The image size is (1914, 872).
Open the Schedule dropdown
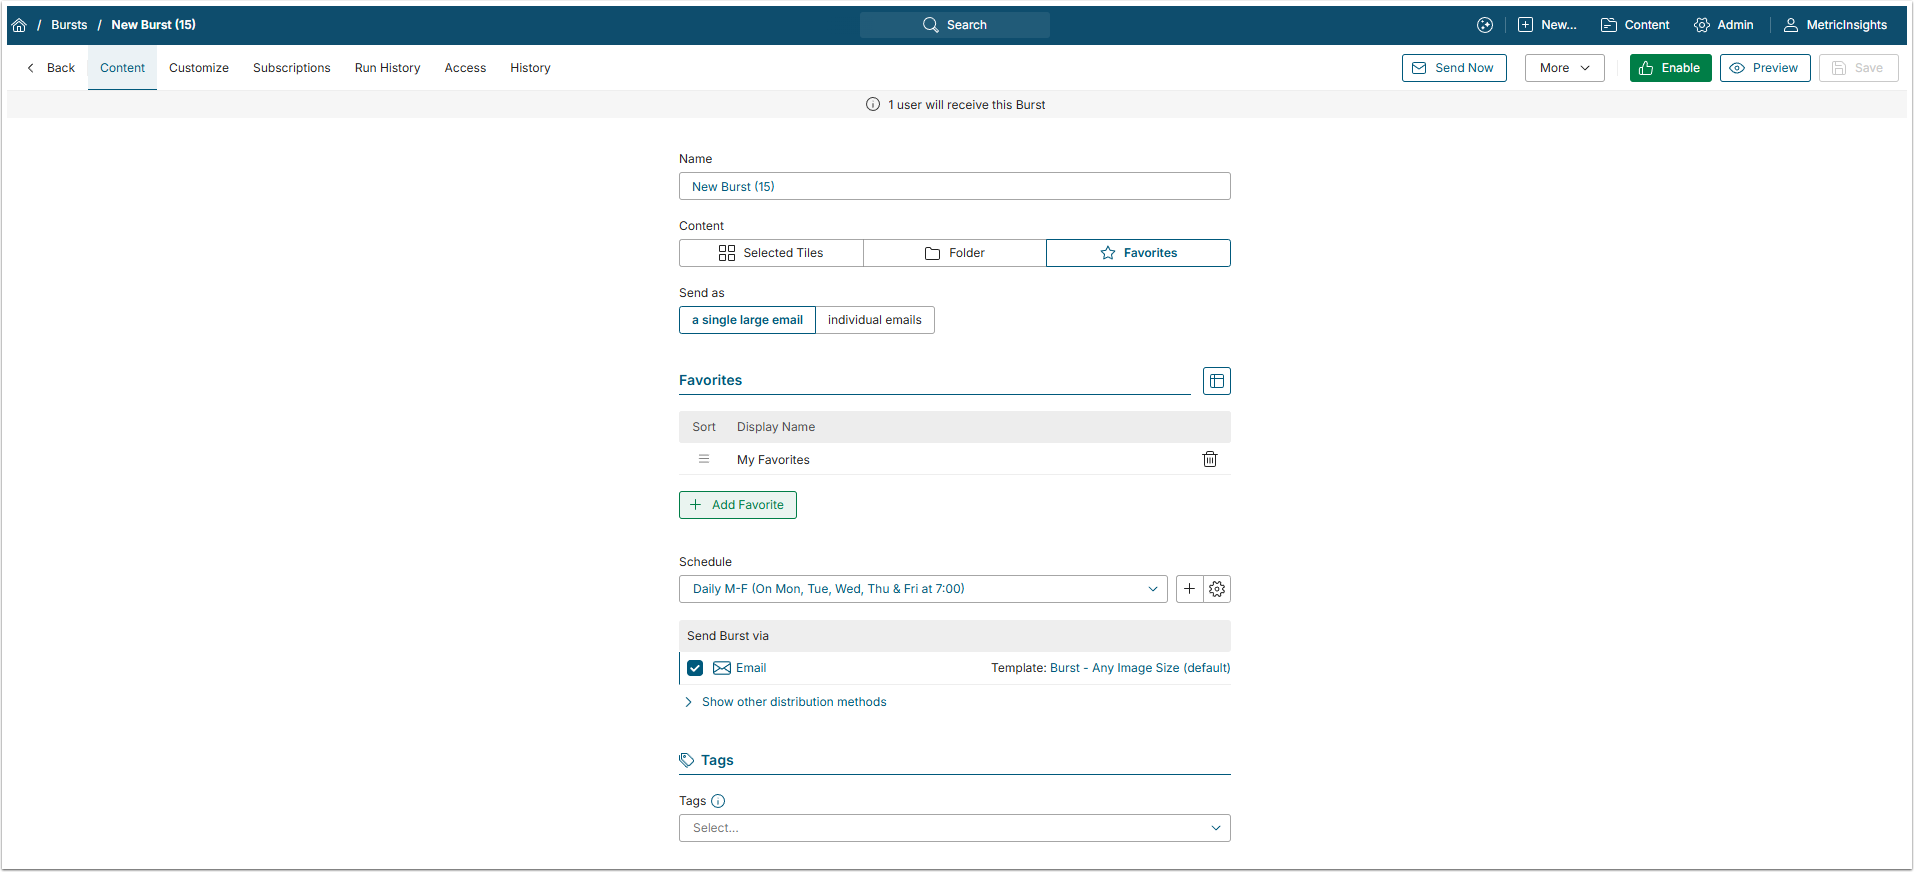(922, 589)
